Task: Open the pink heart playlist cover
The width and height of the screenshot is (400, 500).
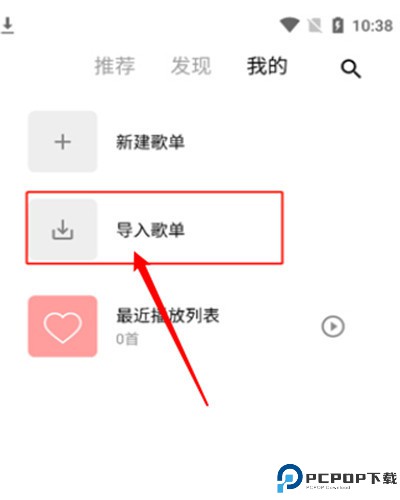Action: coord(63,326)
